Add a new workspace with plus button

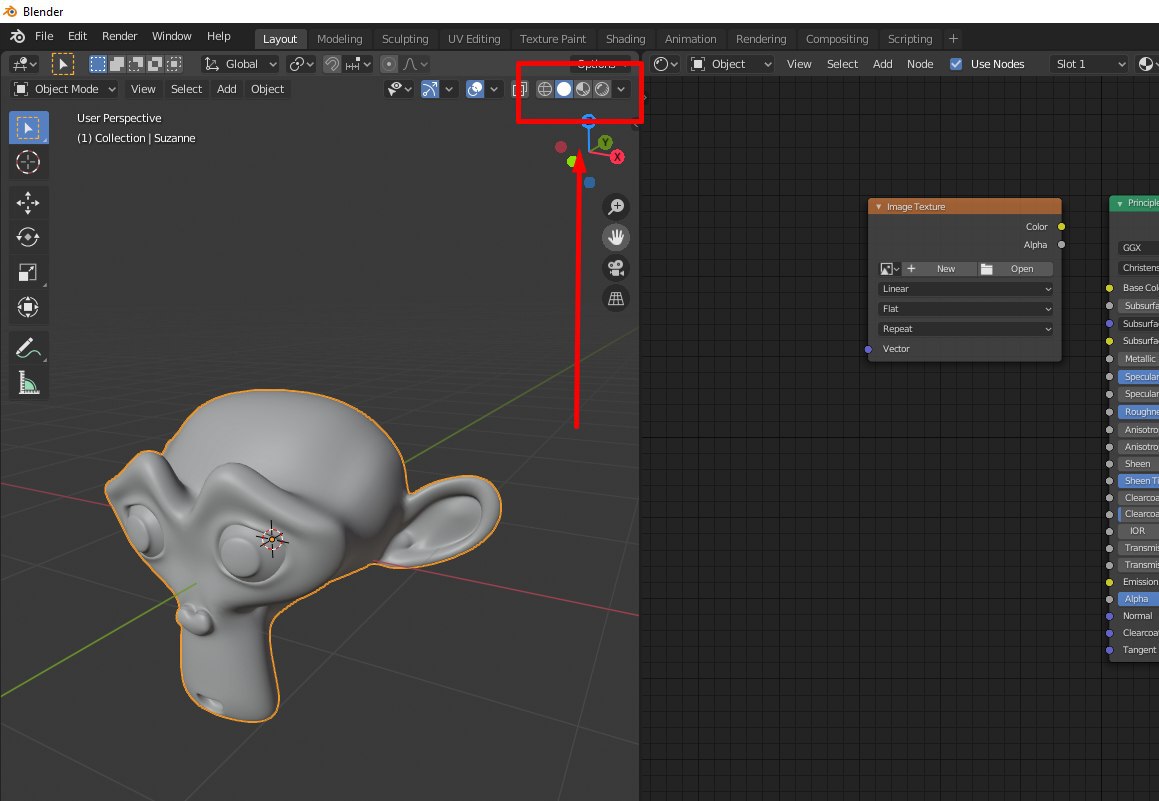tap(954, 38)
